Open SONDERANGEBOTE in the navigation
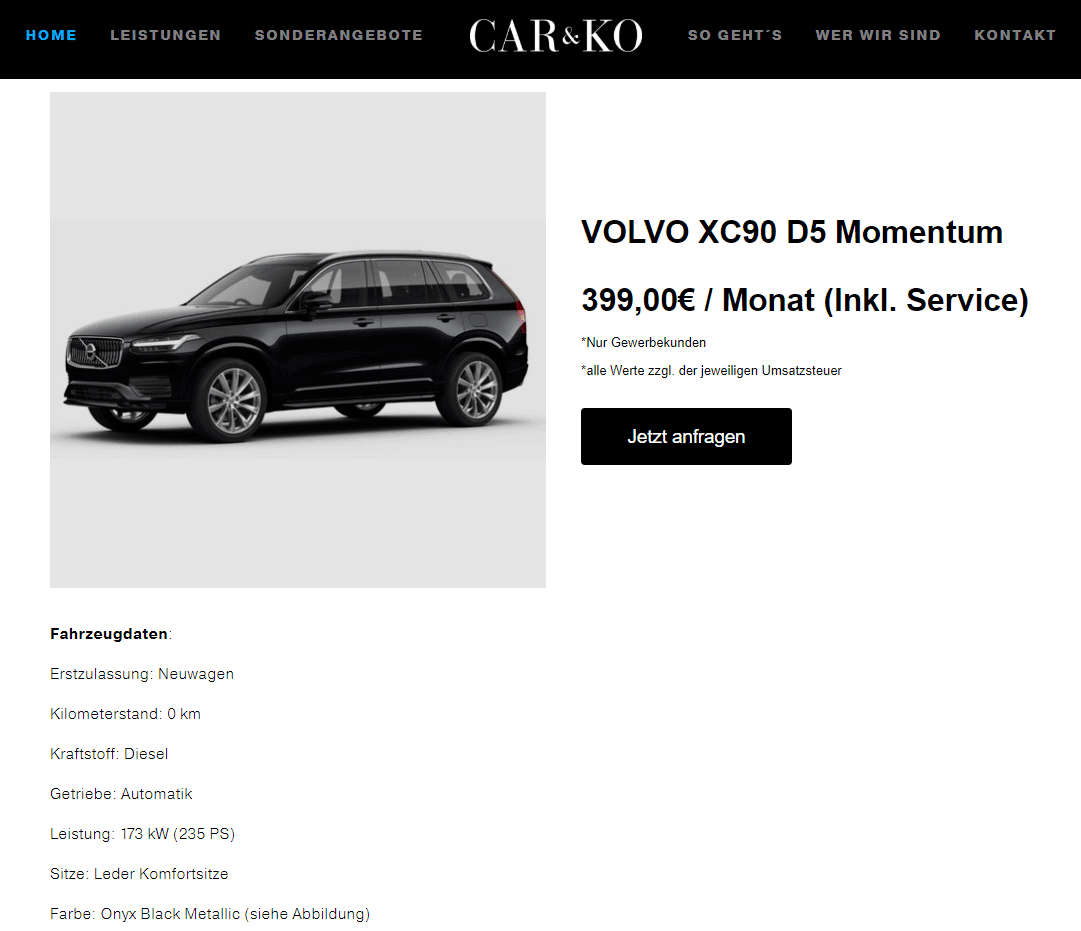 click(x=339, y=35)
